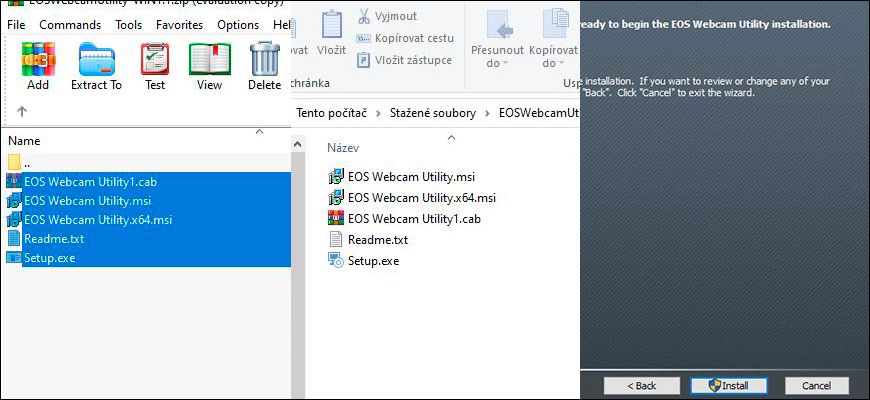
Task: Open the Favorites menu in WinRAR
Action: click(x=179, y=25)
